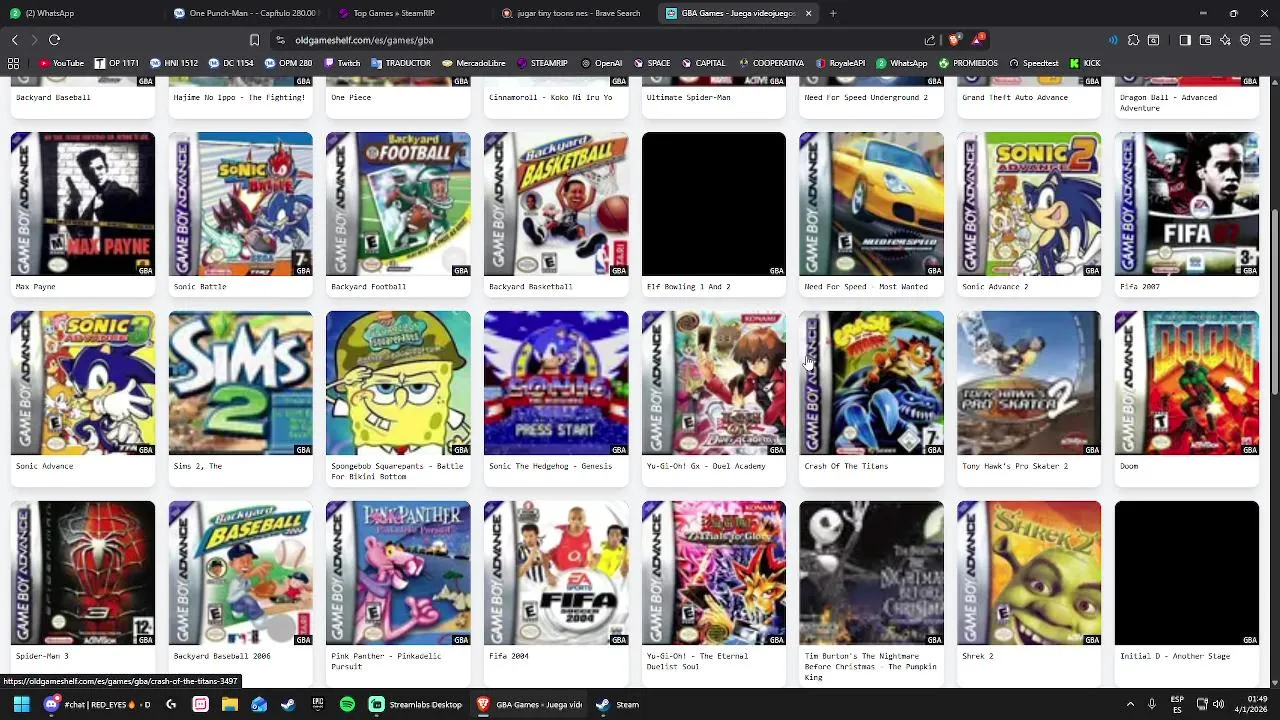Open the Fifa 2004 cover

point(556,573)
